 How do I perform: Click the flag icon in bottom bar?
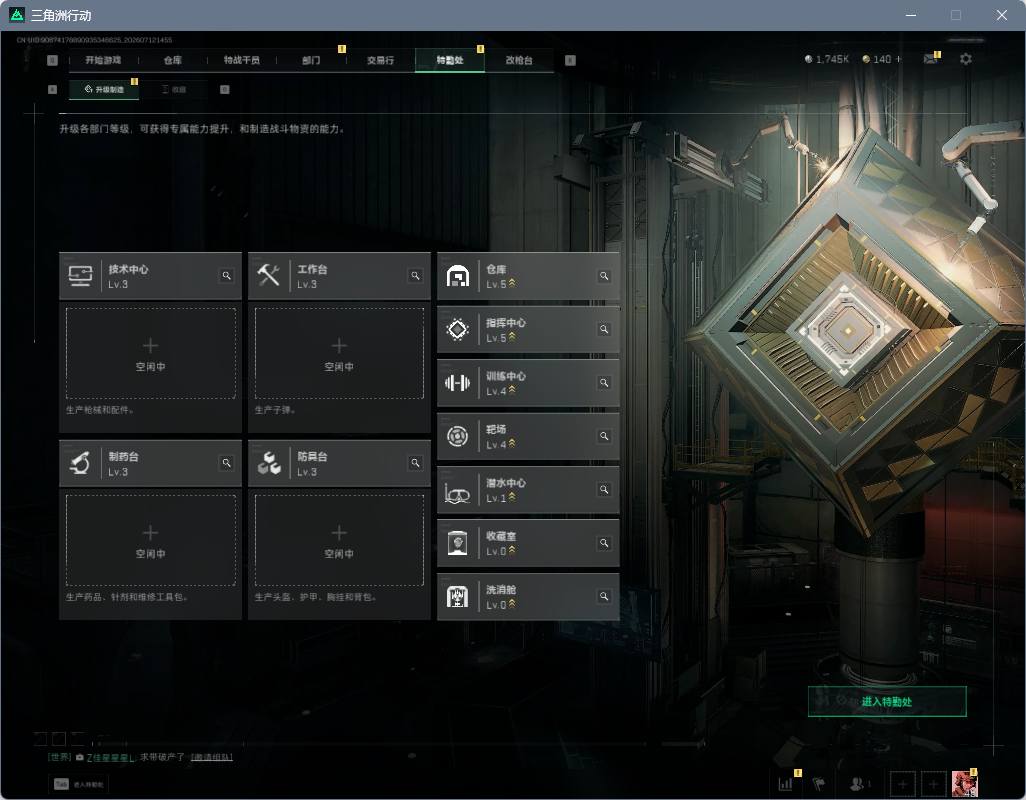(818, 783)
